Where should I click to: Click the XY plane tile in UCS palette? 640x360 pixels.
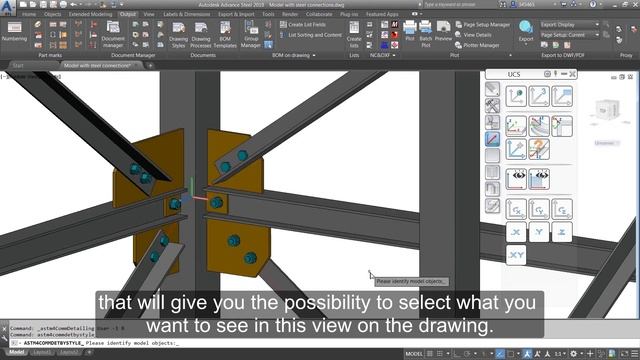(x=516, y=255)
